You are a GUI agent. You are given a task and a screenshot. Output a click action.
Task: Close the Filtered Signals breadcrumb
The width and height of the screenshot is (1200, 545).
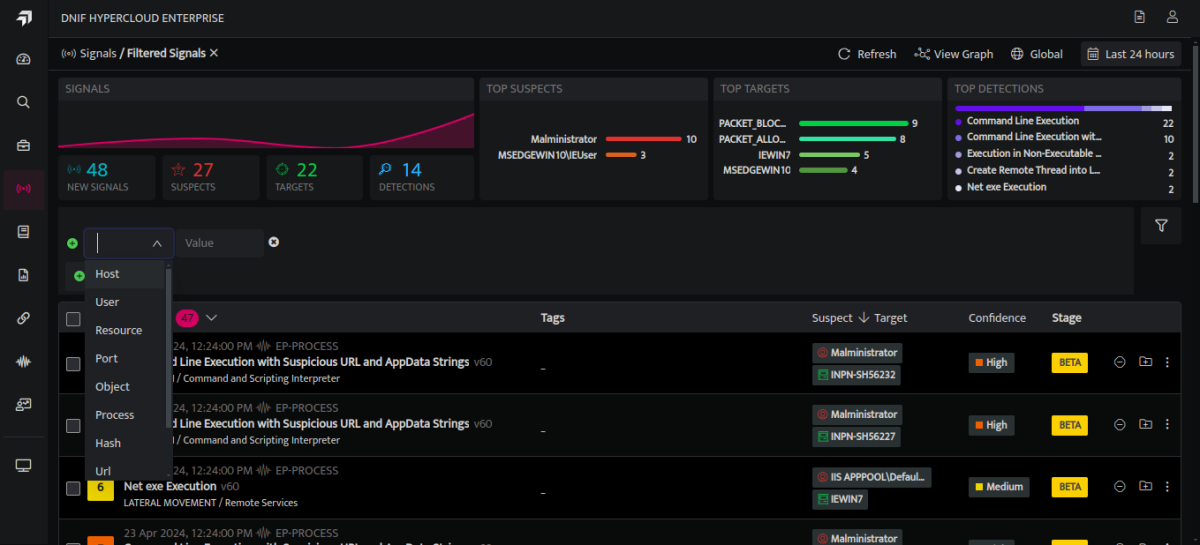pyautogui.click(x=214, y=53)
